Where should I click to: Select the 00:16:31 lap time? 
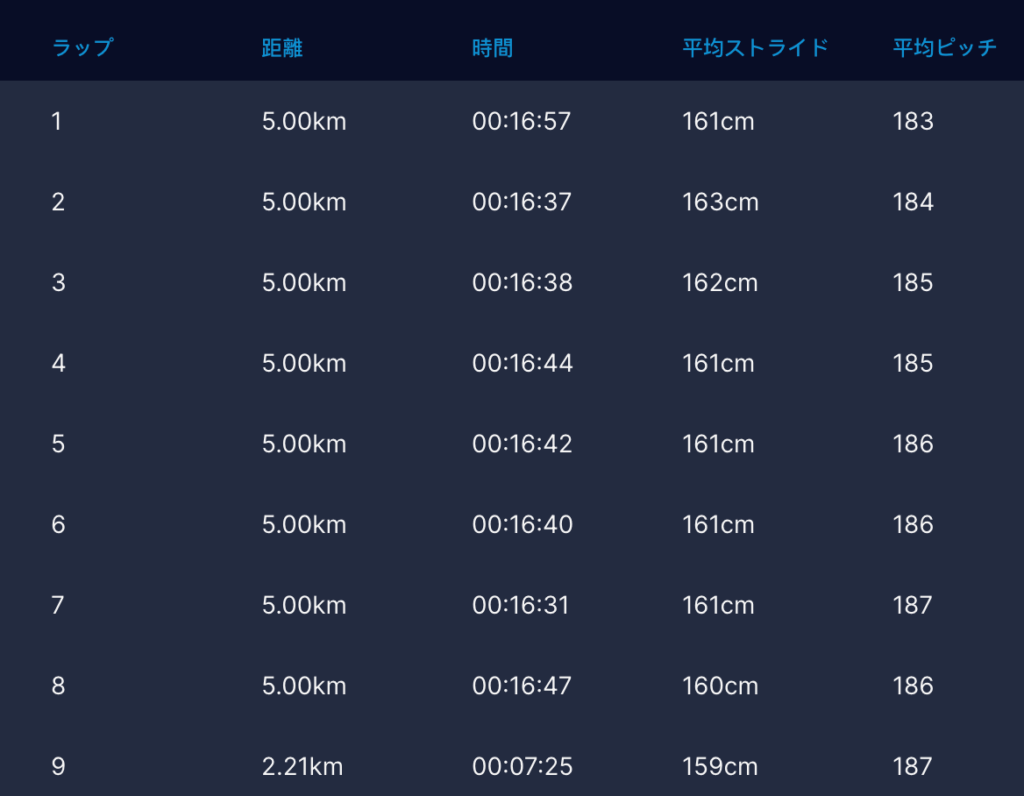tap(521, 606)
